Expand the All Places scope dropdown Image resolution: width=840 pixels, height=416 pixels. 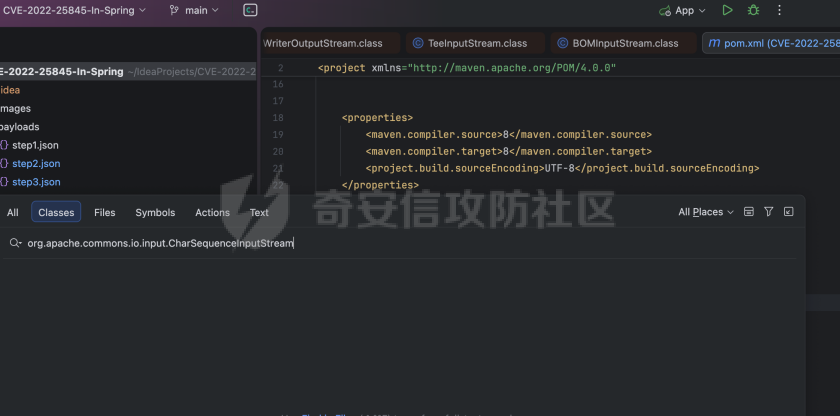pos(705,212)
